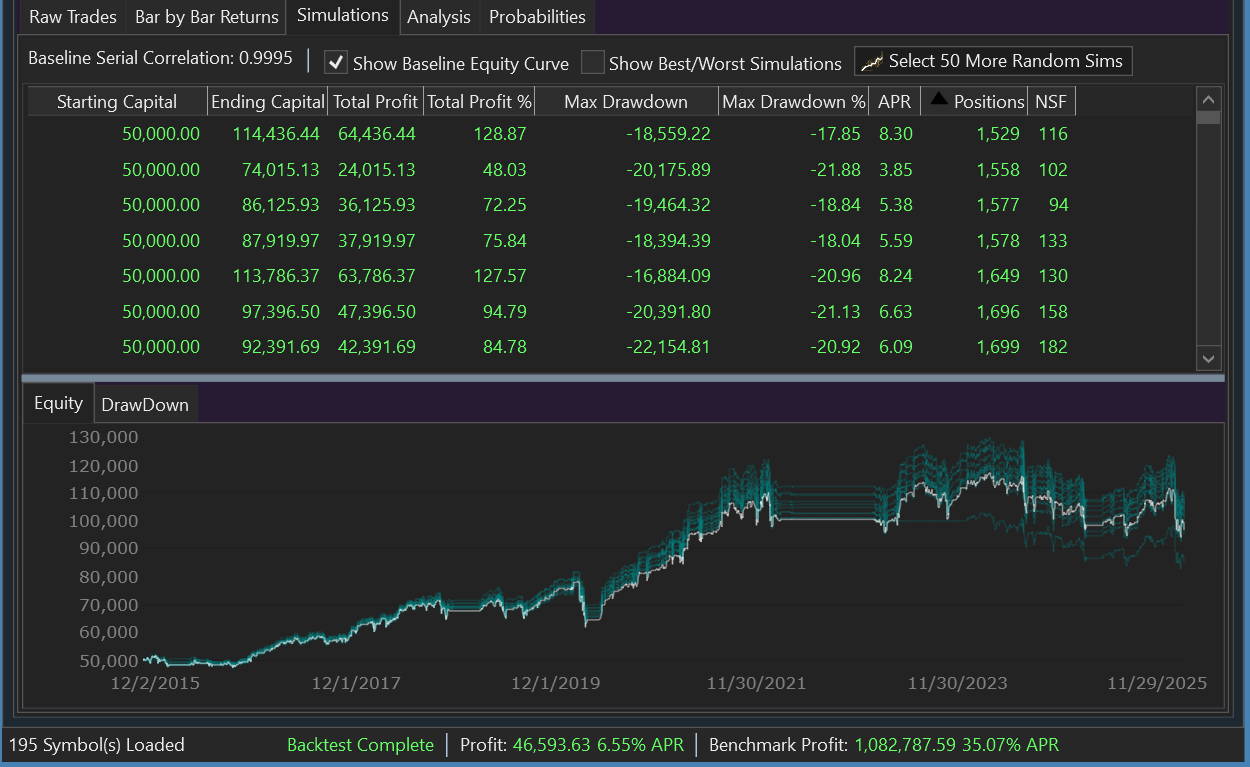Select the Equity chart tab
Viewport: 1250px width, 767px height.
[58, 403]
